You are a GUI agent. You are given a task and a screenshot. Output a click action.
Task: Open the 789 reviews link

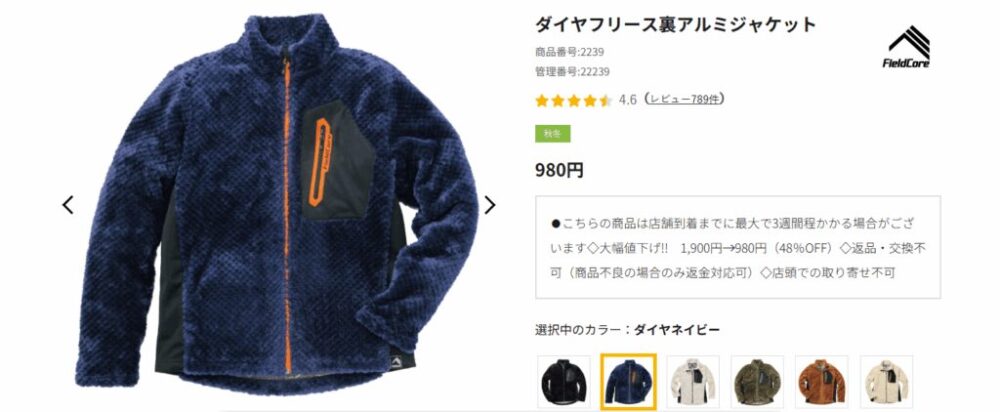pyautogui.click(x=684, y=99)
